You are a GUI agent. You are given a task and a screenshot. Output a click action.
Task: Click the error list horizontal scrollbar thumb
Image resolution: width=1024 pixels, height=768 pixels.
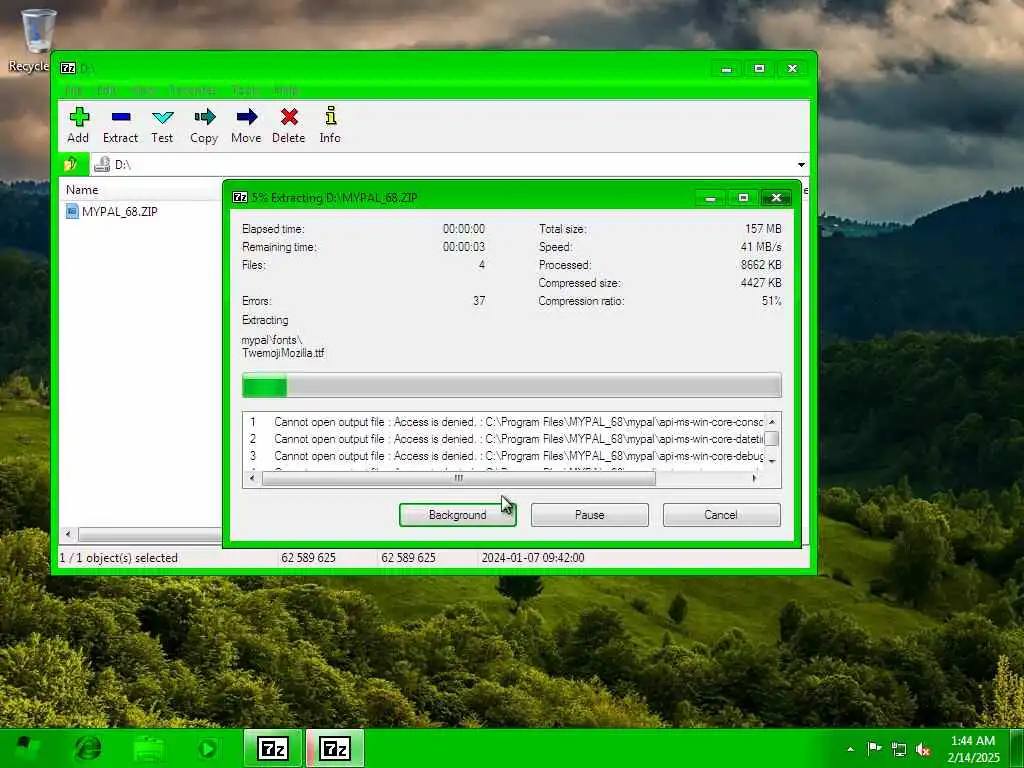458,478
